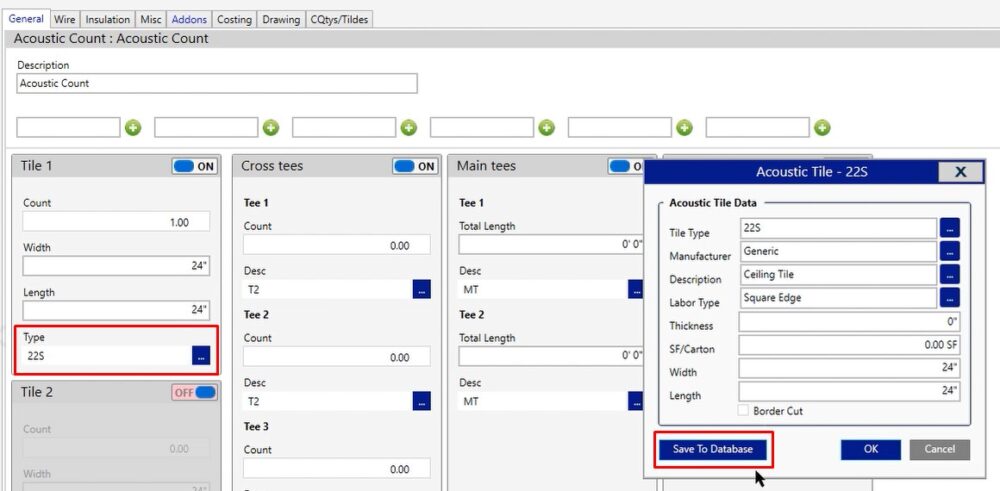Open the Costing tab
This screenshot has height=491, width=1000.
234,19
